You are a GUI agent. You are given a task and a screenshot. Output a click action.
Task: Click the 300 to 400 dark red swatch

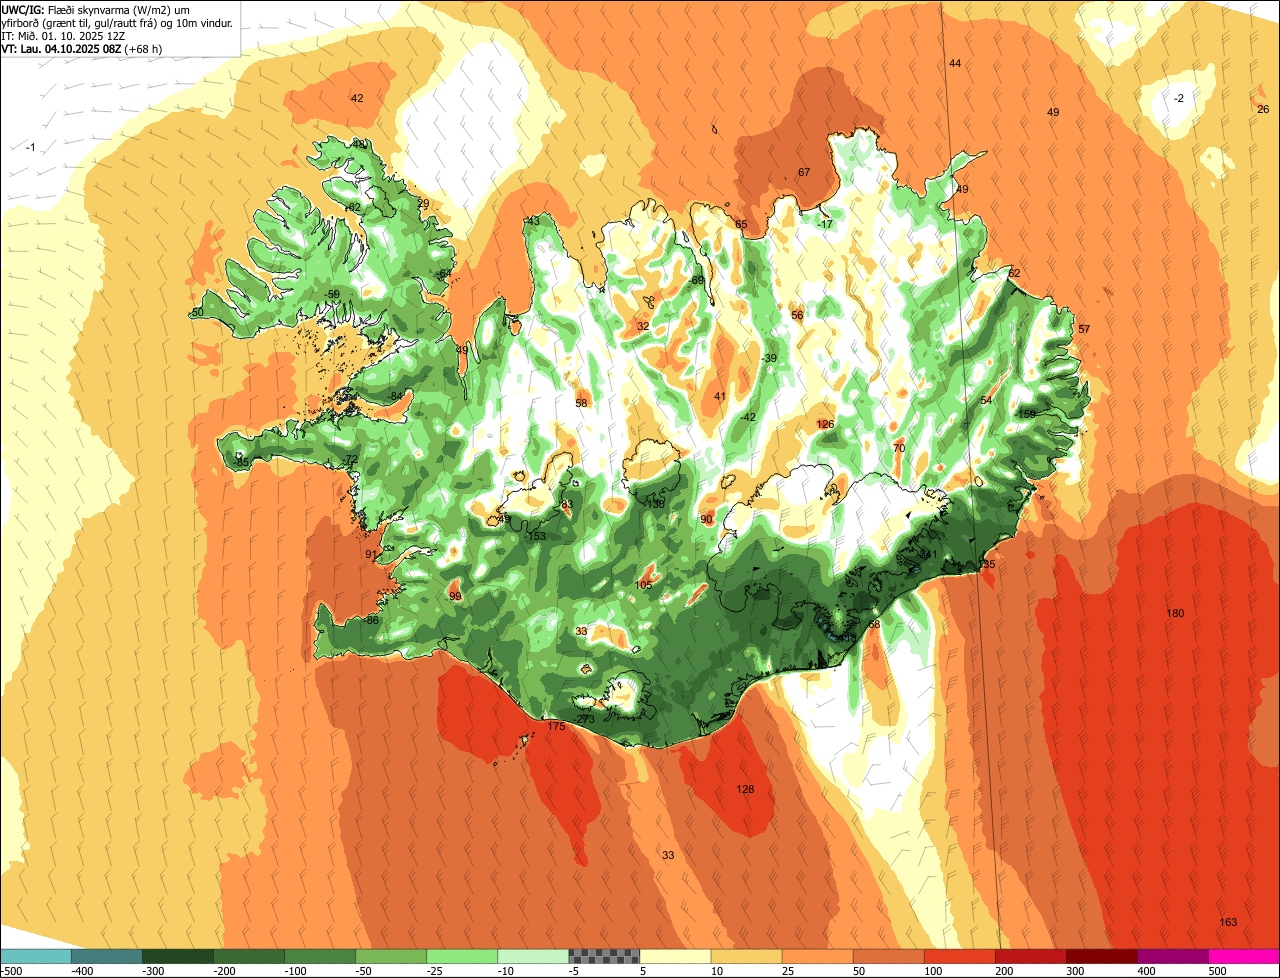pos(1102,956)
